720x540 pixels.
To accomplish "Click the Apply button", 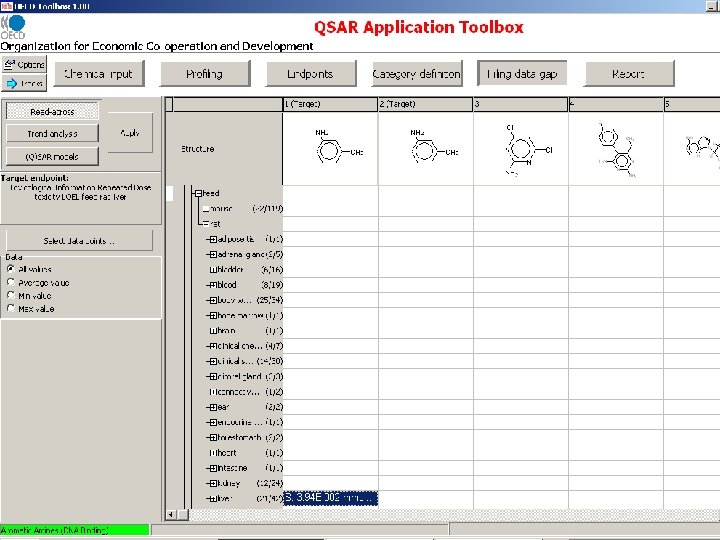I will coord(130,133).
